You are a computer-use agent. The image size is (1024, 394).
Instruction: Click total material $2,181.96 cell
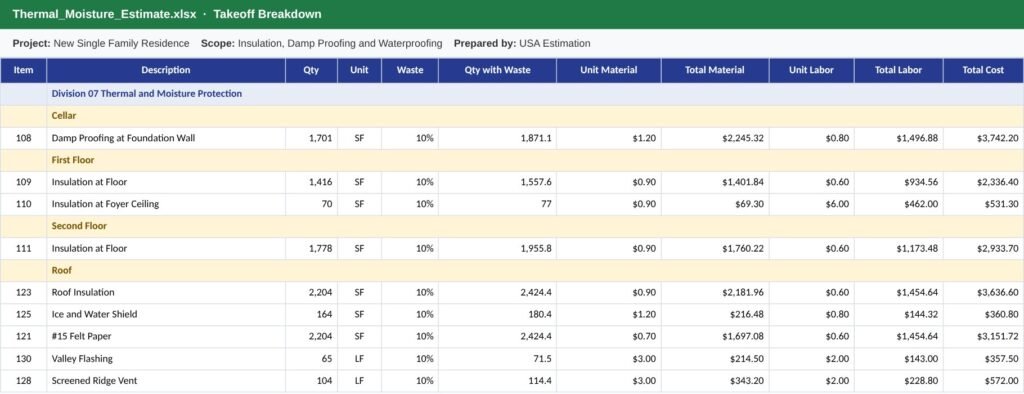[715, 292]
